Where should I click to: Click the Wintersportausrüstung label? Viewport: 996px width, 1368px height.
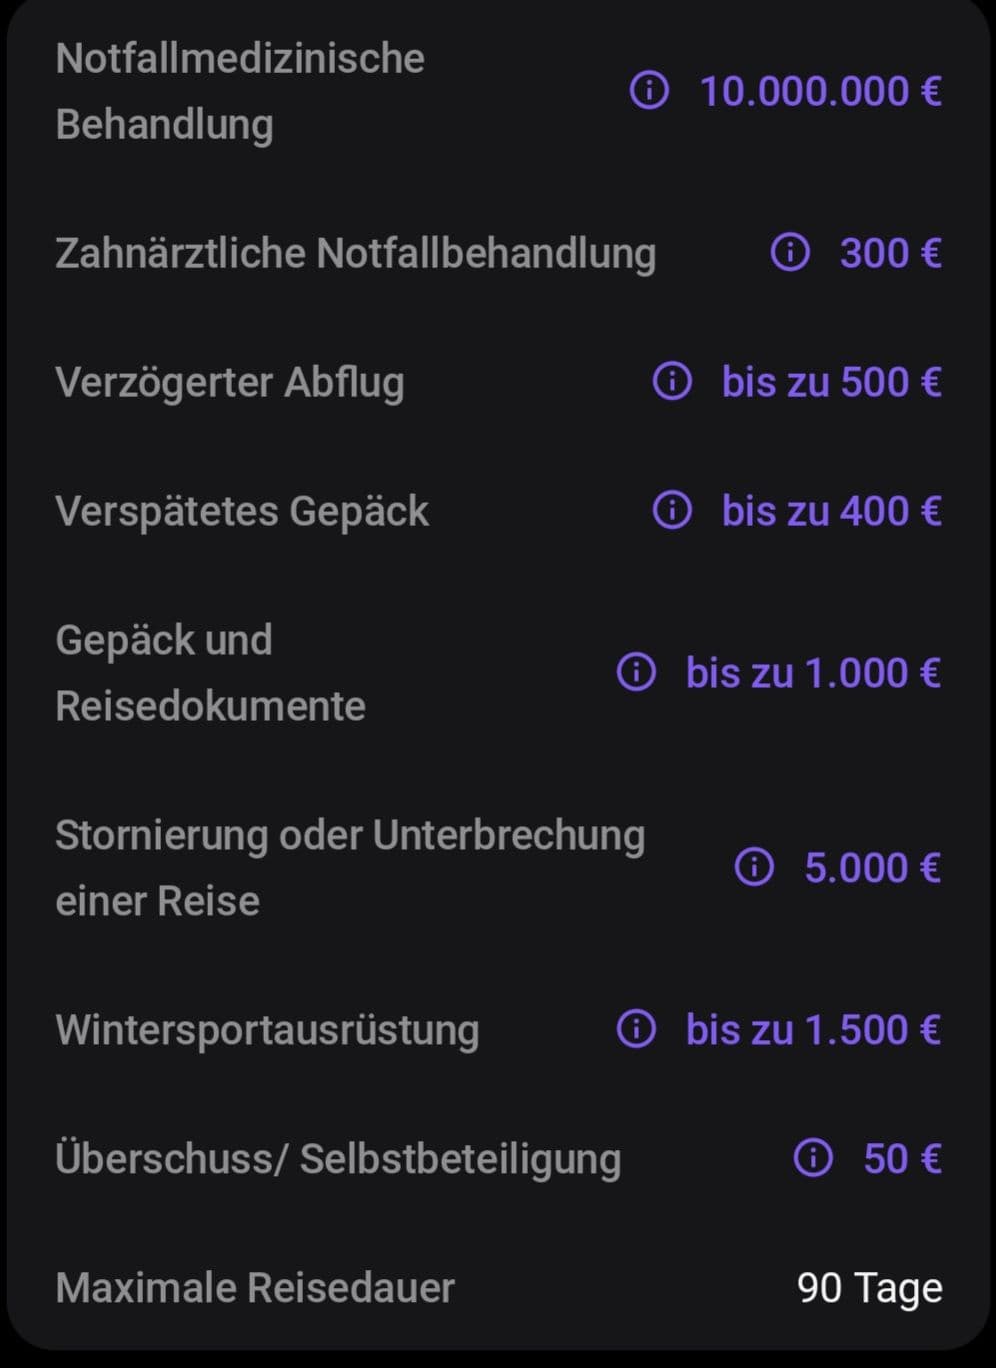267,1030
